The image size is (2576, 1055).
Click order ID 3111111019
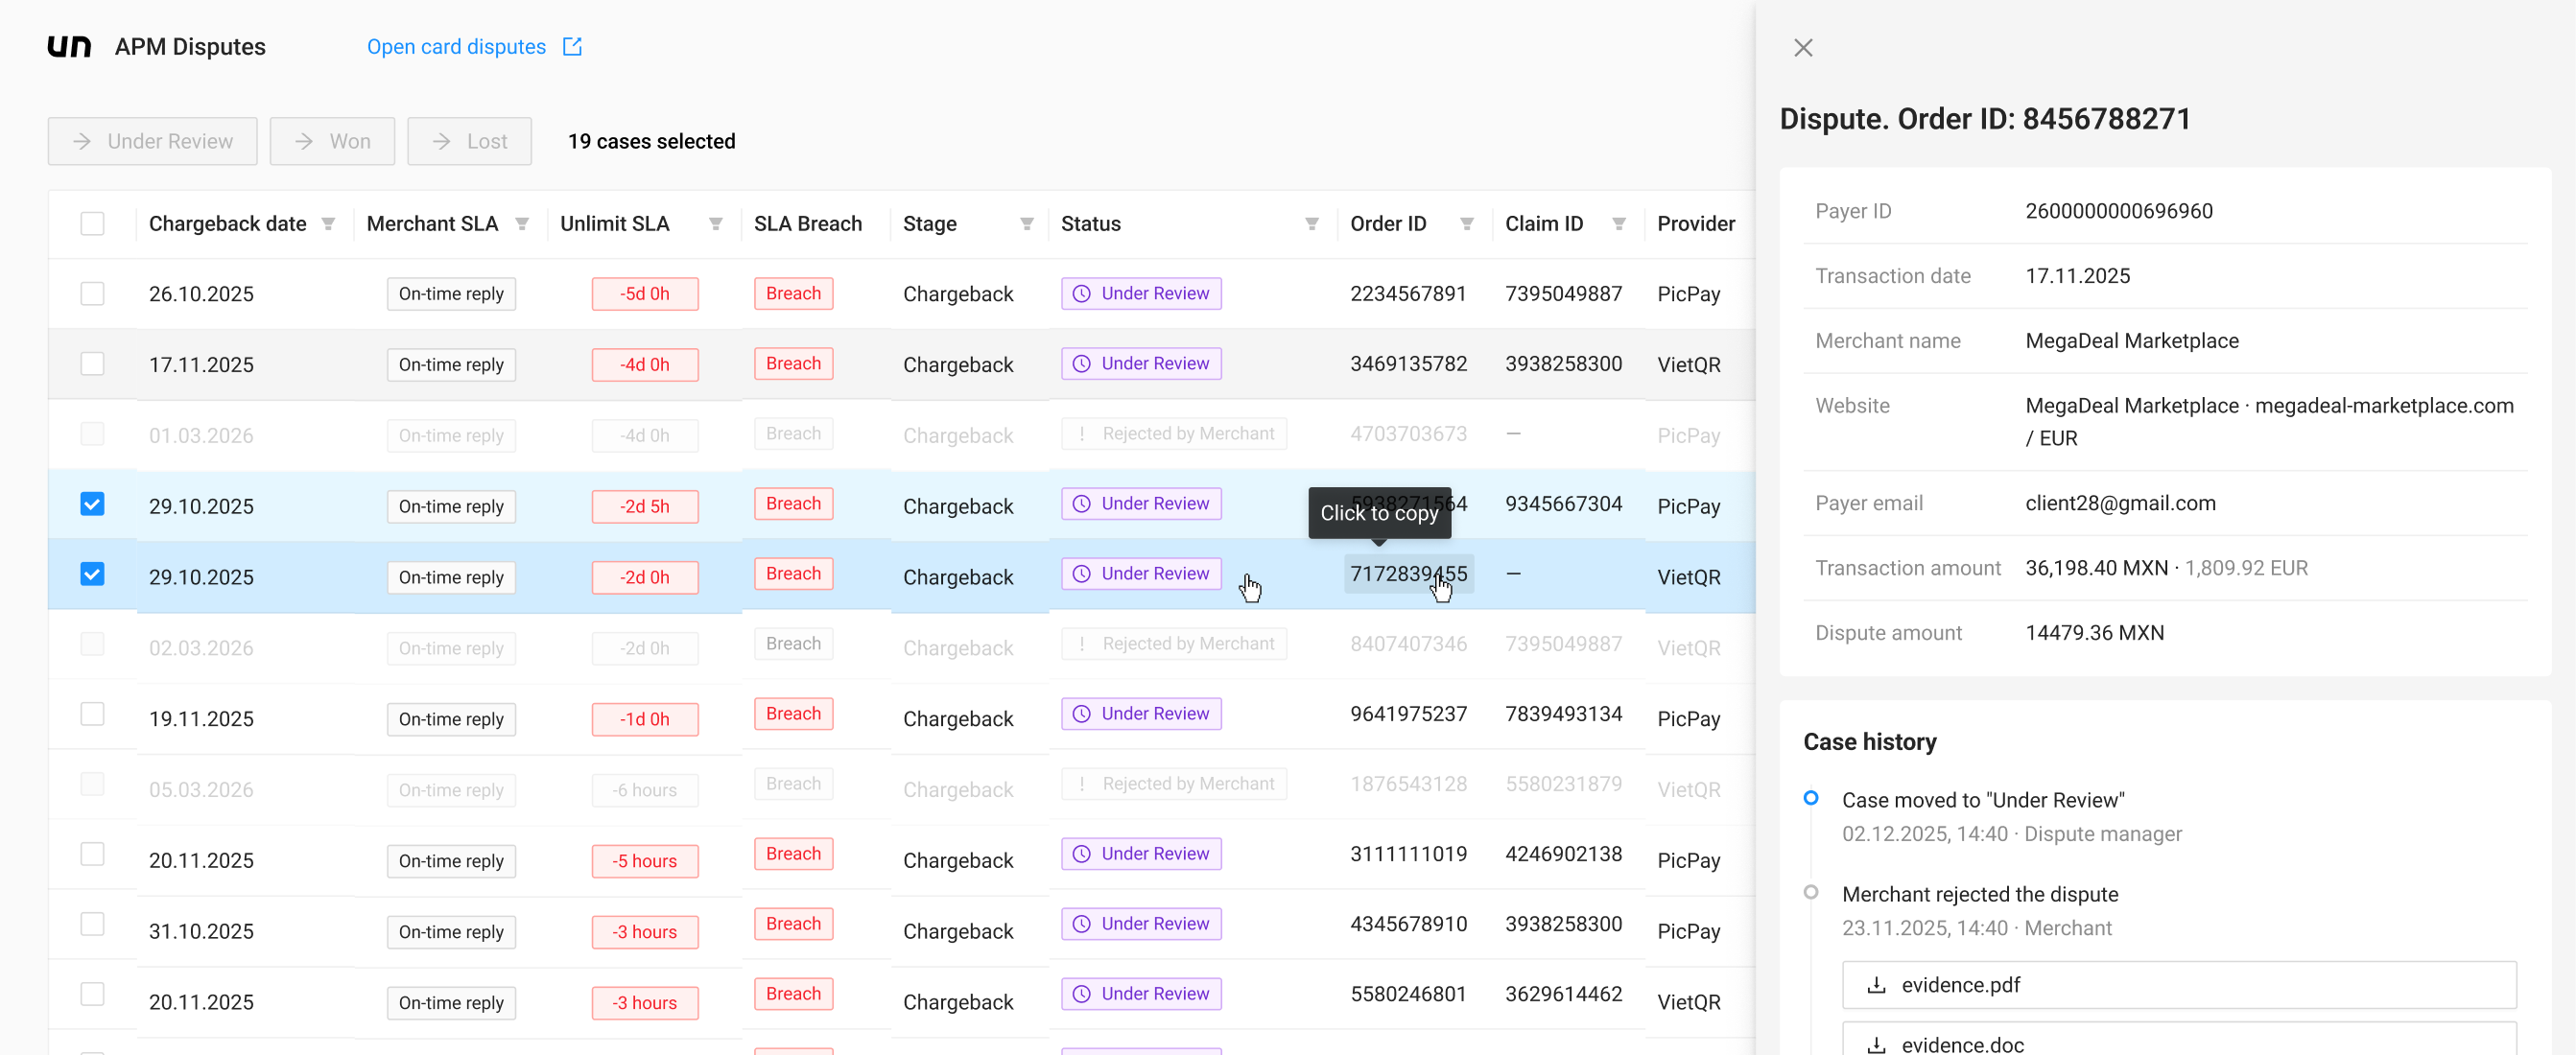[x=1408, y=853]
